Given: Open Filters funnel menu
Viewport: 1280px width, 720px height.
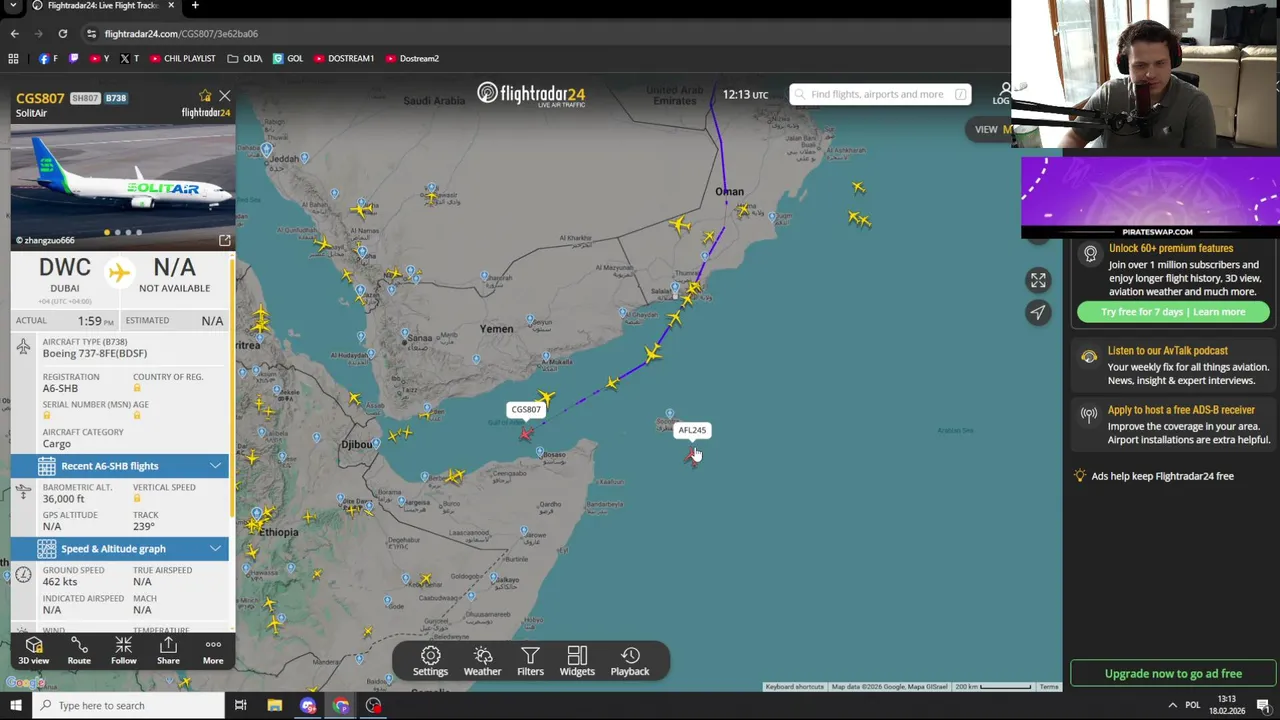Looking at the screenshot, I should tap(530, 661).
